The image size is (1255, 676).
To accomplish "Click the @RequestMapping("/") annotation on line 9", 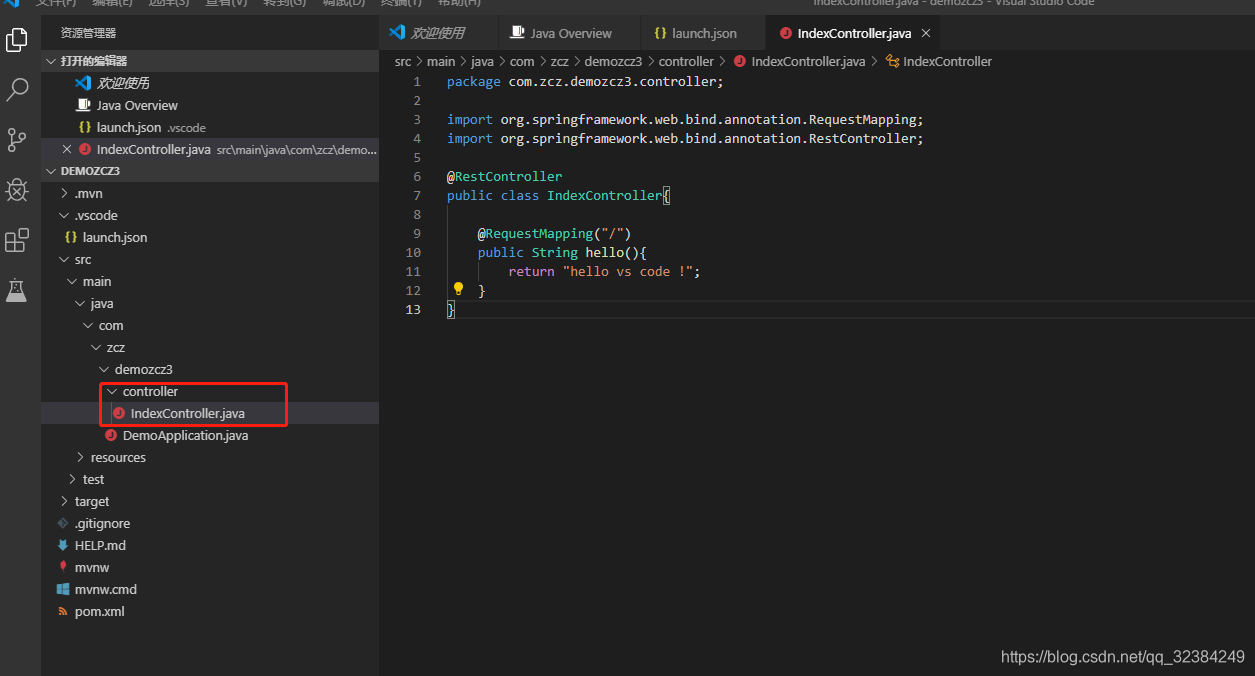I will [554, 233].
